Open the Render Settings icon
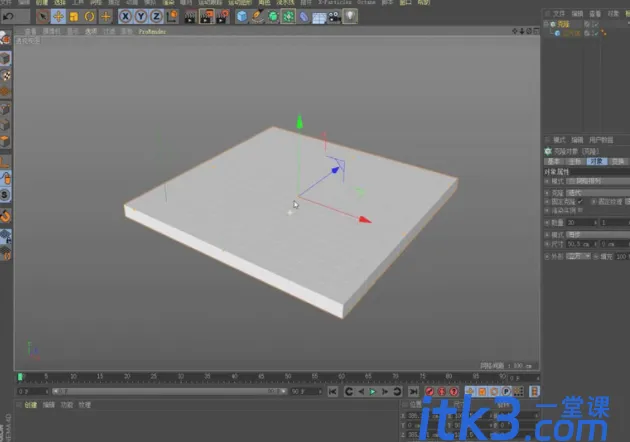 223,16
